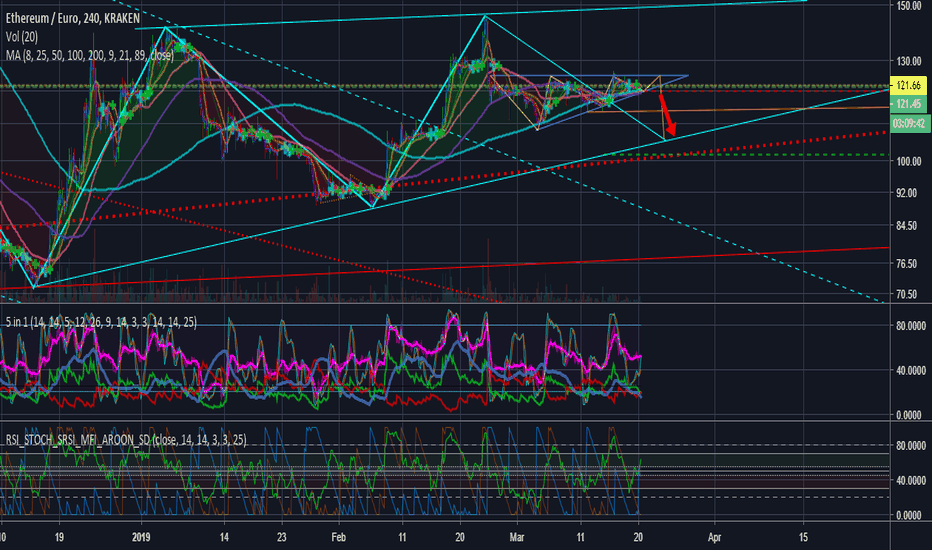Click the 84.50 price axis label
Screen dimensions: 932x550
[x=906, y=226]
